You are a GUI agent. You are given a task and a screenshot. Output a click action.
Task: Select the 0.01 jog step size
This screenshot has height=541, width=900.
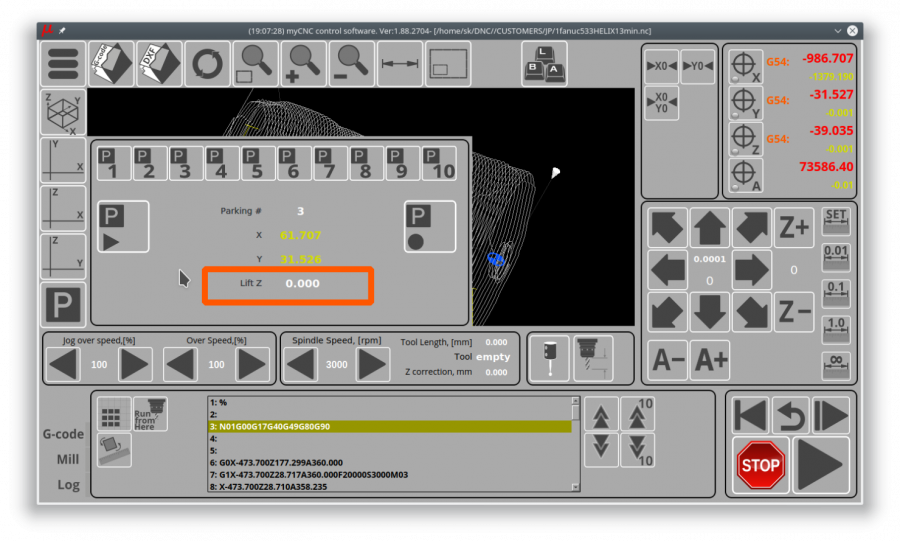(x=836, y=256)
